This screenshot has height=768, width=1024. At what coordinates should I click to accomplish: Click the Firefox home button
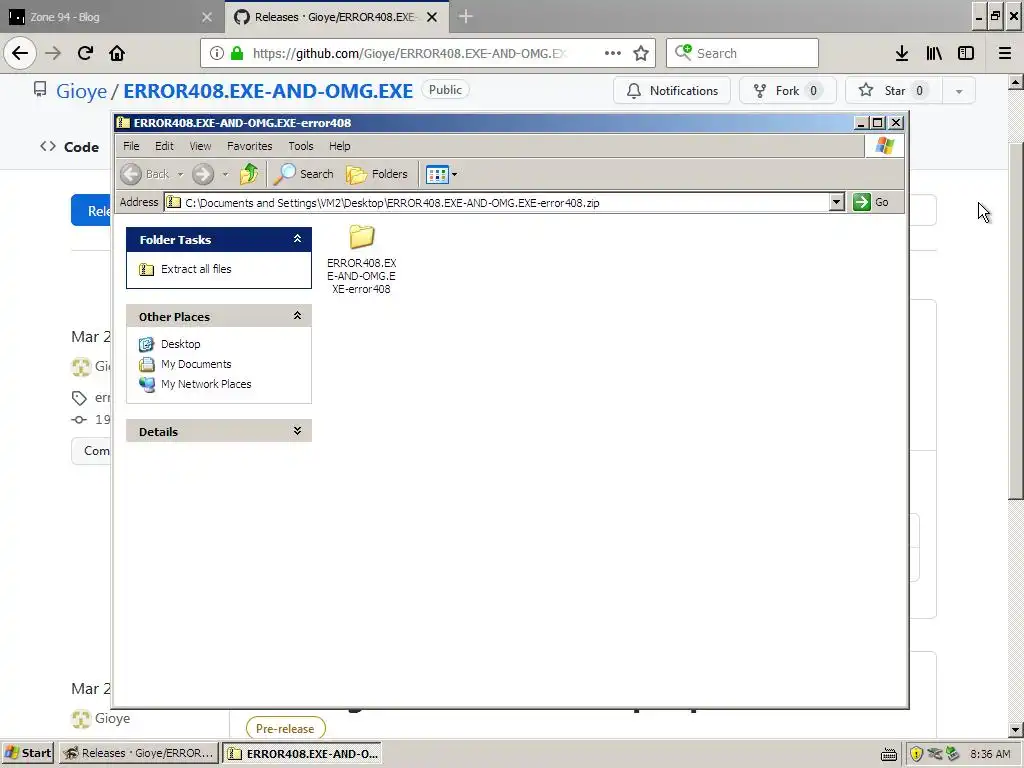coord(117,53)
